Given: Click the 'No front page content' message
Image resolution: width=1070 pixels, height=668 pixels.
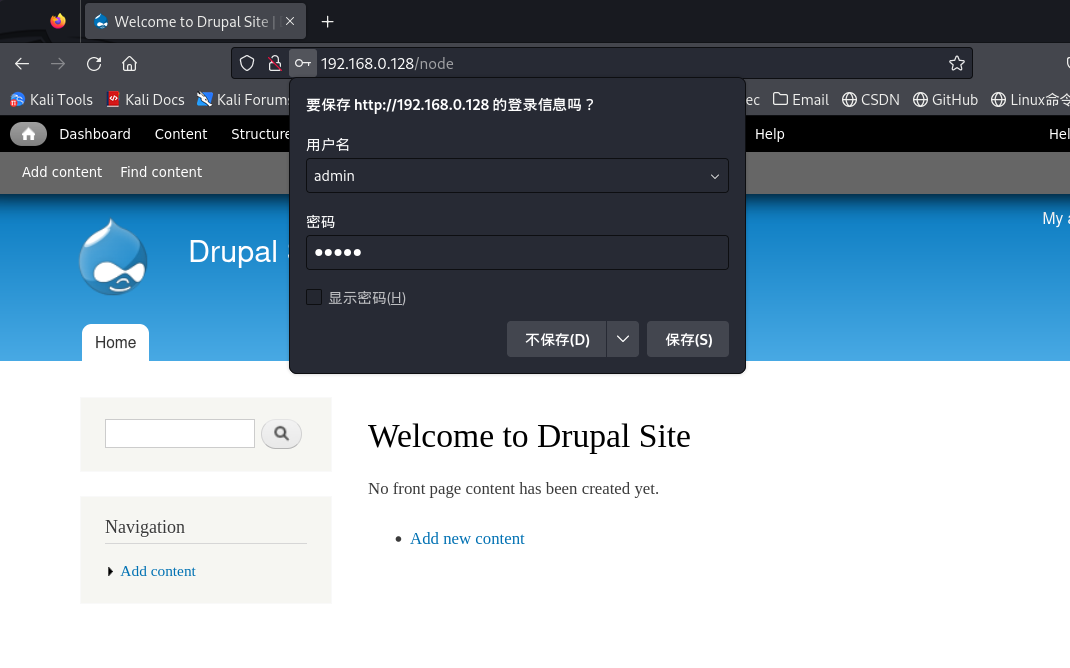Looking at the screenshot, I should click(513, 489).
